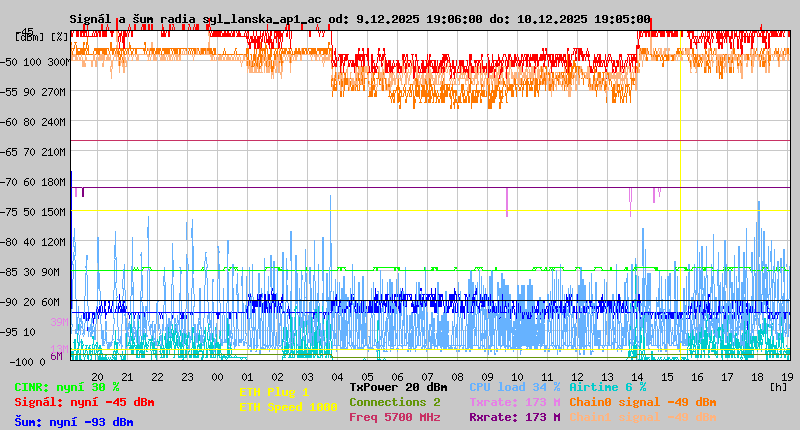Click the ETH Speed 1000 legend label
Image resolution: width=800 pixels, height=430 pixels.
click(x=288, y=407)
